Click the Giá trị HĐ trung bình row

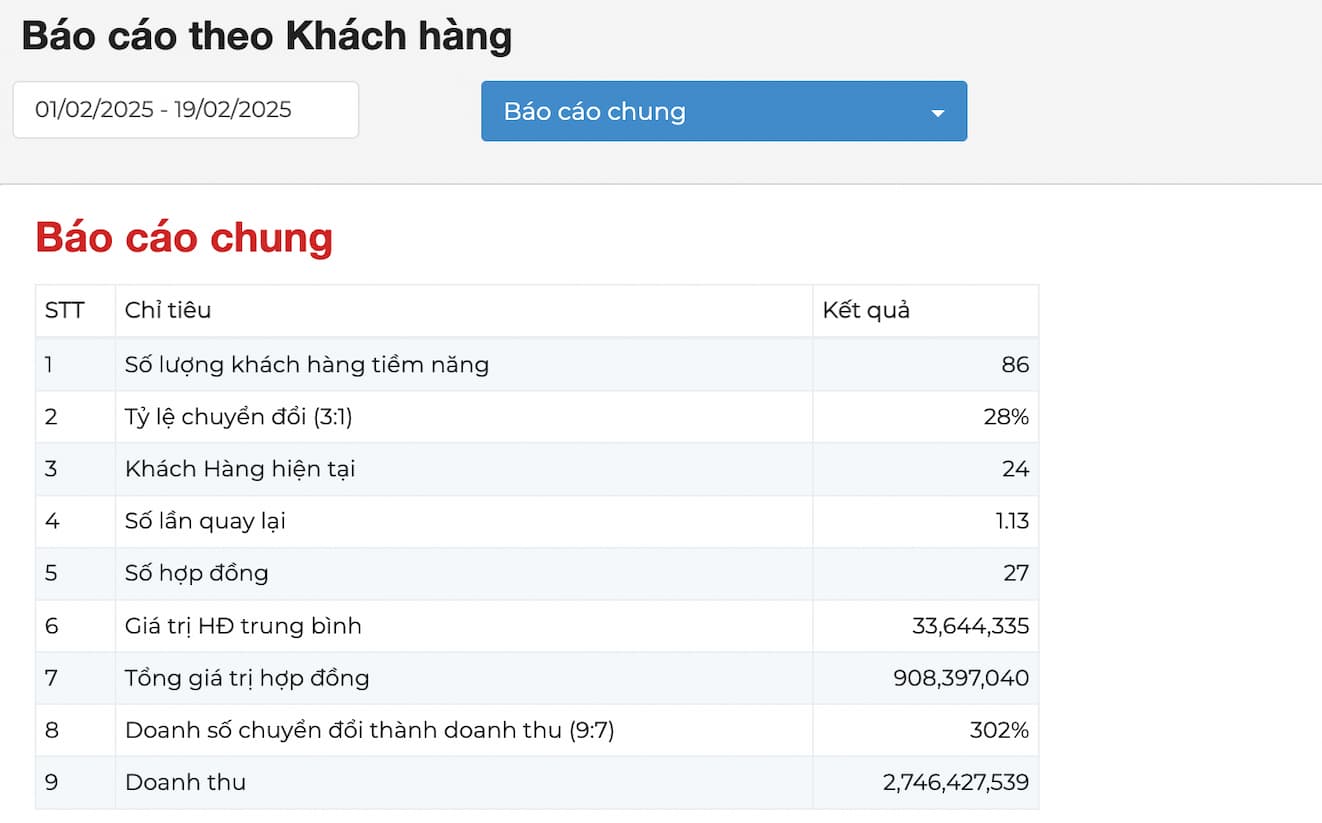(243, 626)
